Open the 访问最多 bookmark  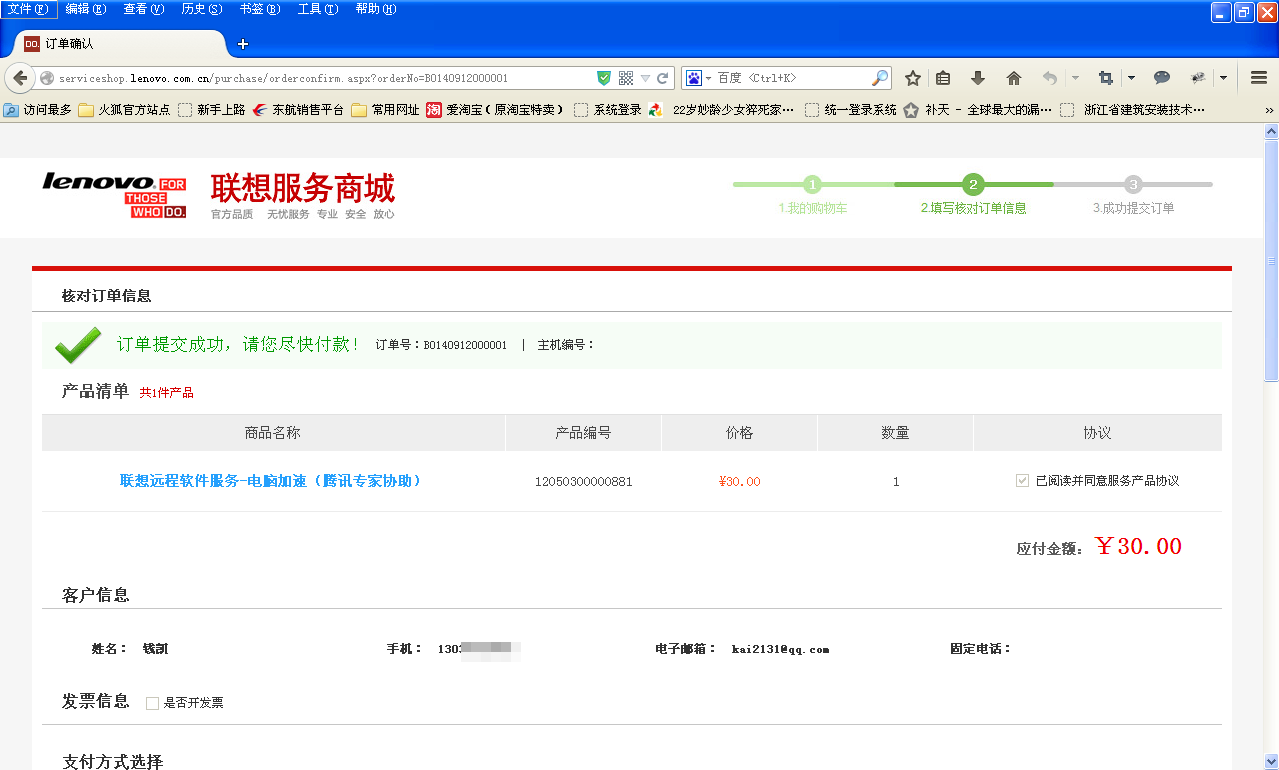click(38, 110)
